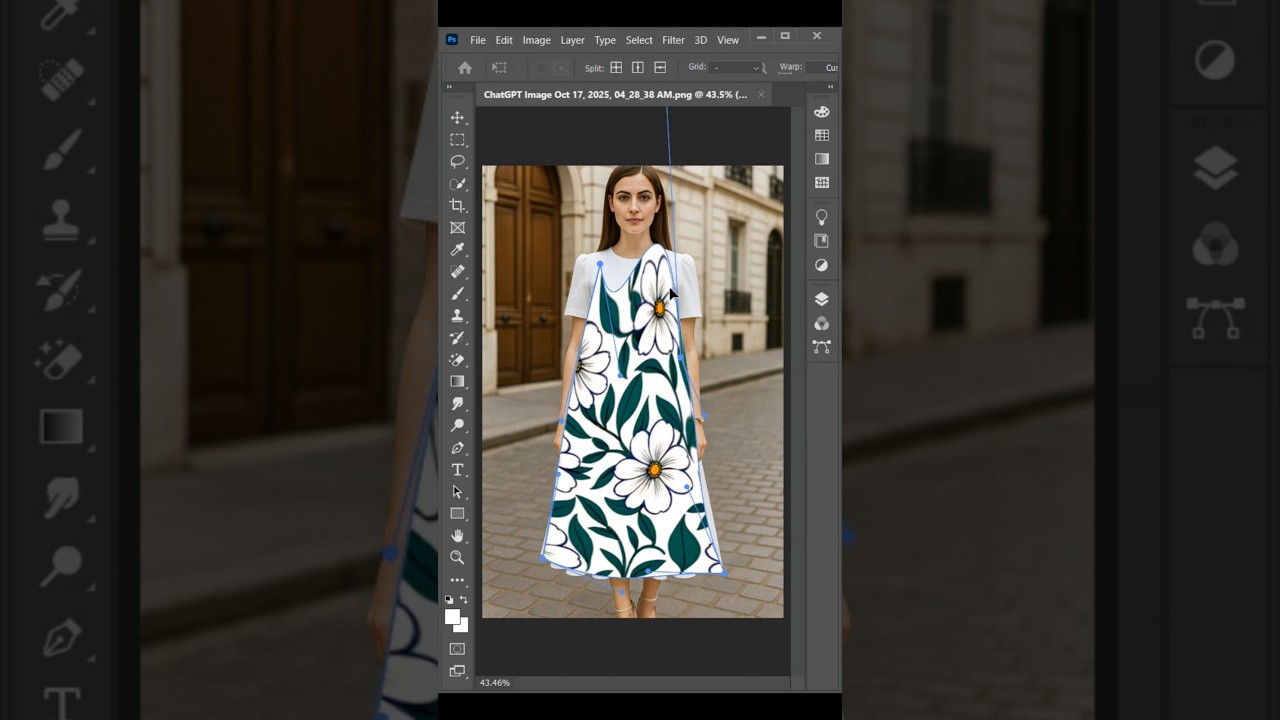Select the Clone Stamp tool

coord(457,316)
